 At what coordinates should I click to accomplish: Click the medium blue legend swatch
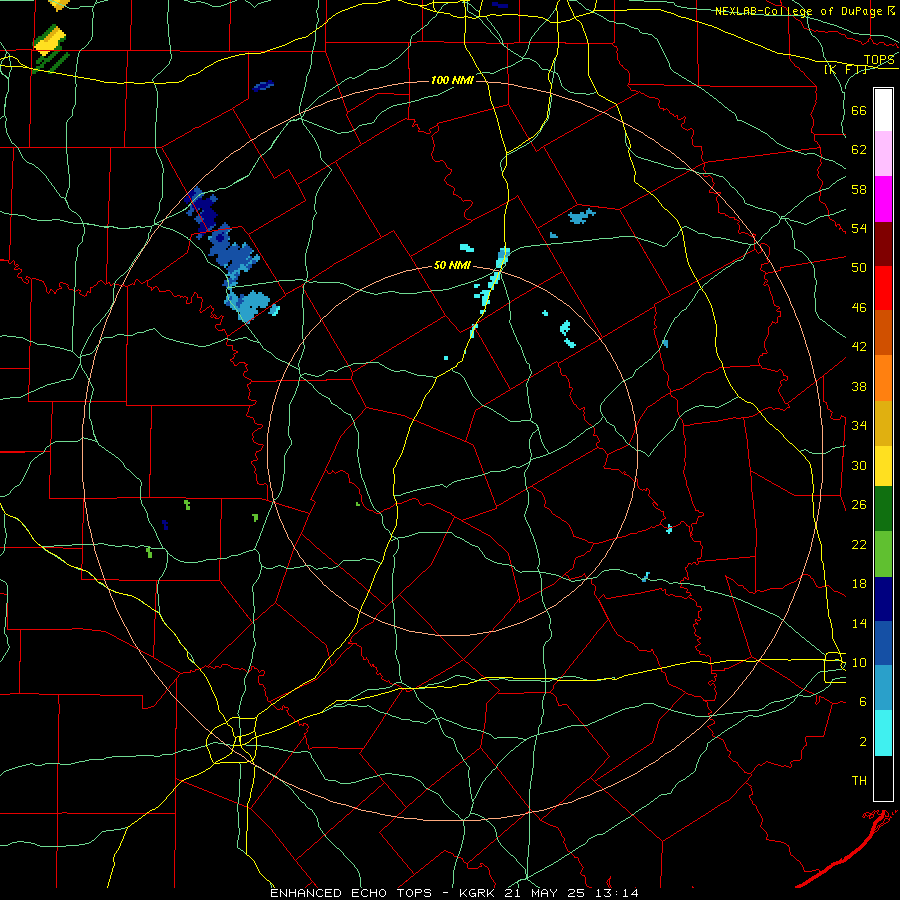point(883,643)
